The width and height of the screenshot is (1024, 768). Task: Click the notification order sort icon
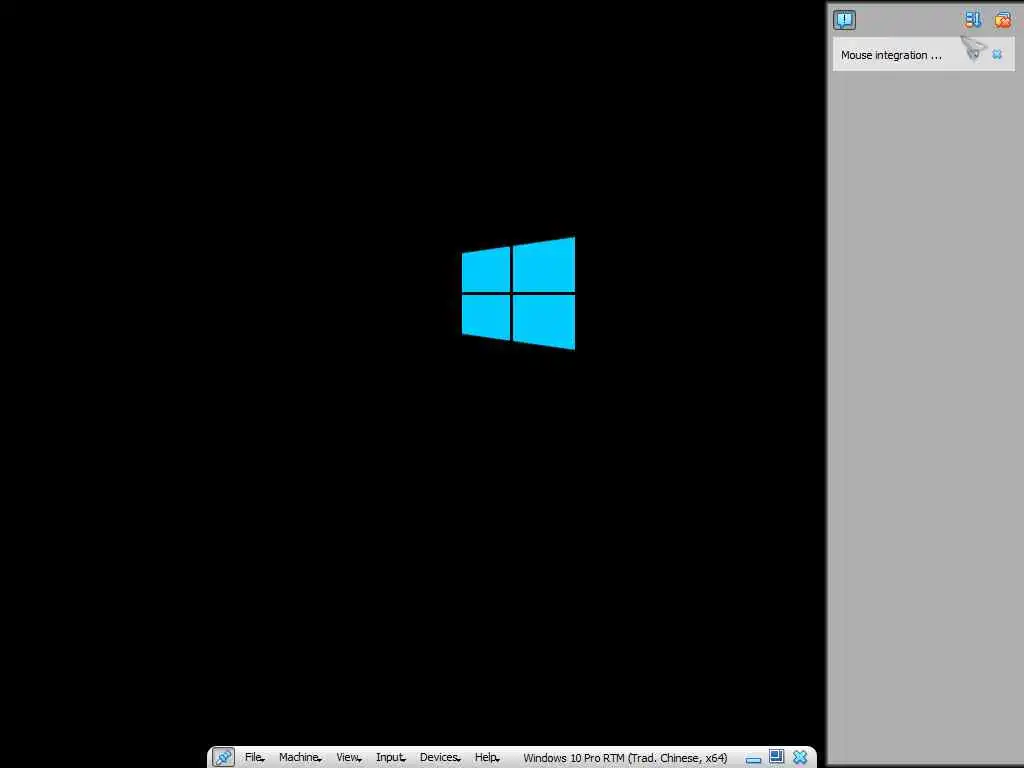click(x=973, y=20)
